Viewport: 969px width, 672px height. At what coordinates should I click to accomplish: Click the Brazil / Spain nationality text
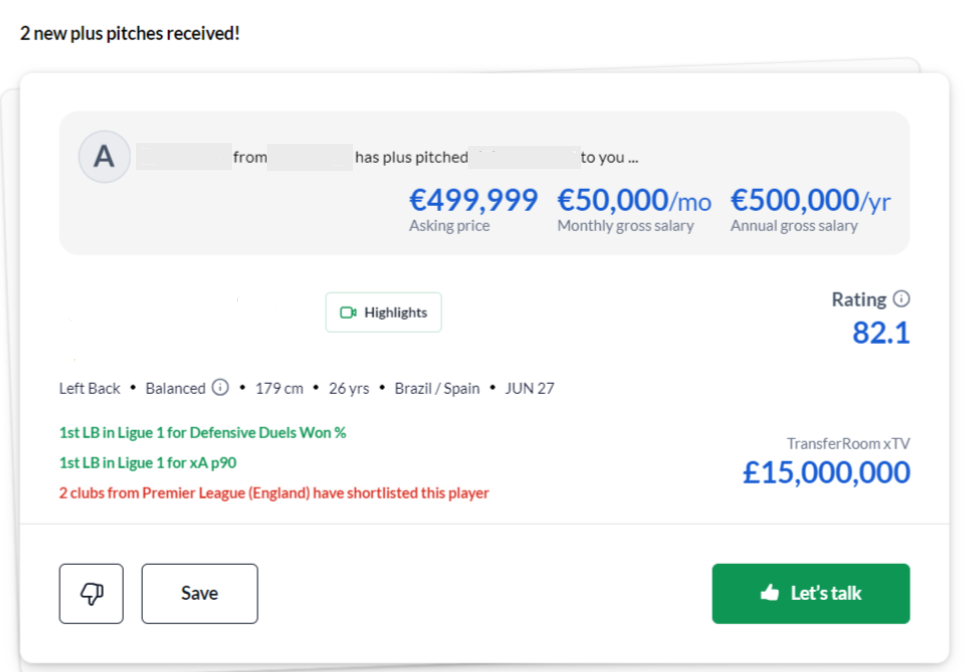(437, 388)
